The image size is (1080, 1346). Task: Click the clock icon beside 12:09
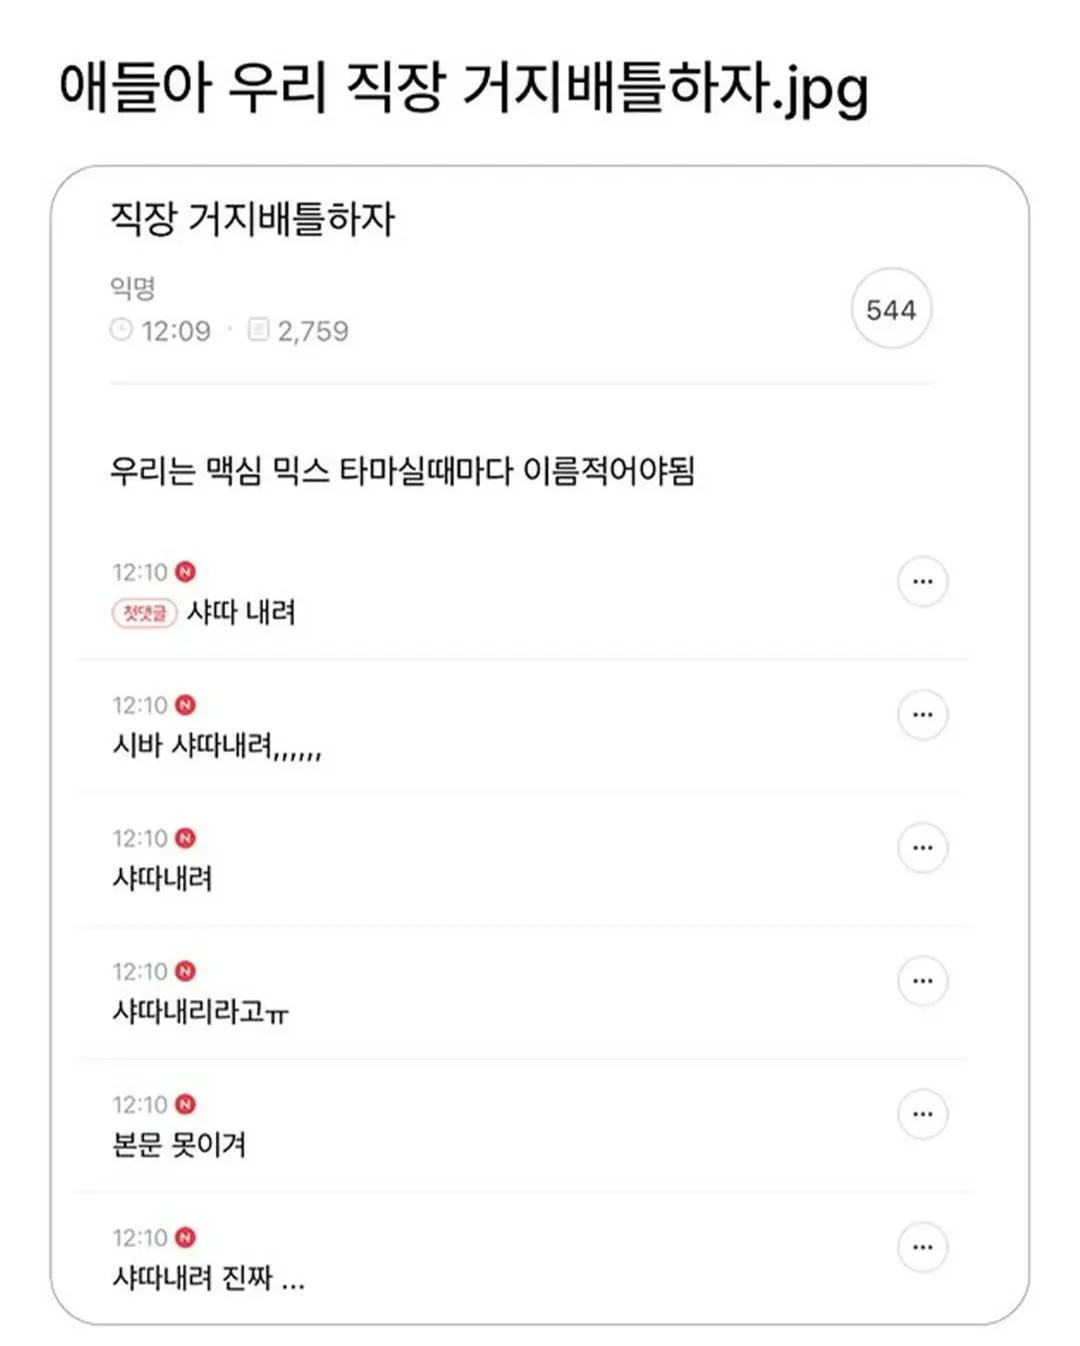point(121,330)
